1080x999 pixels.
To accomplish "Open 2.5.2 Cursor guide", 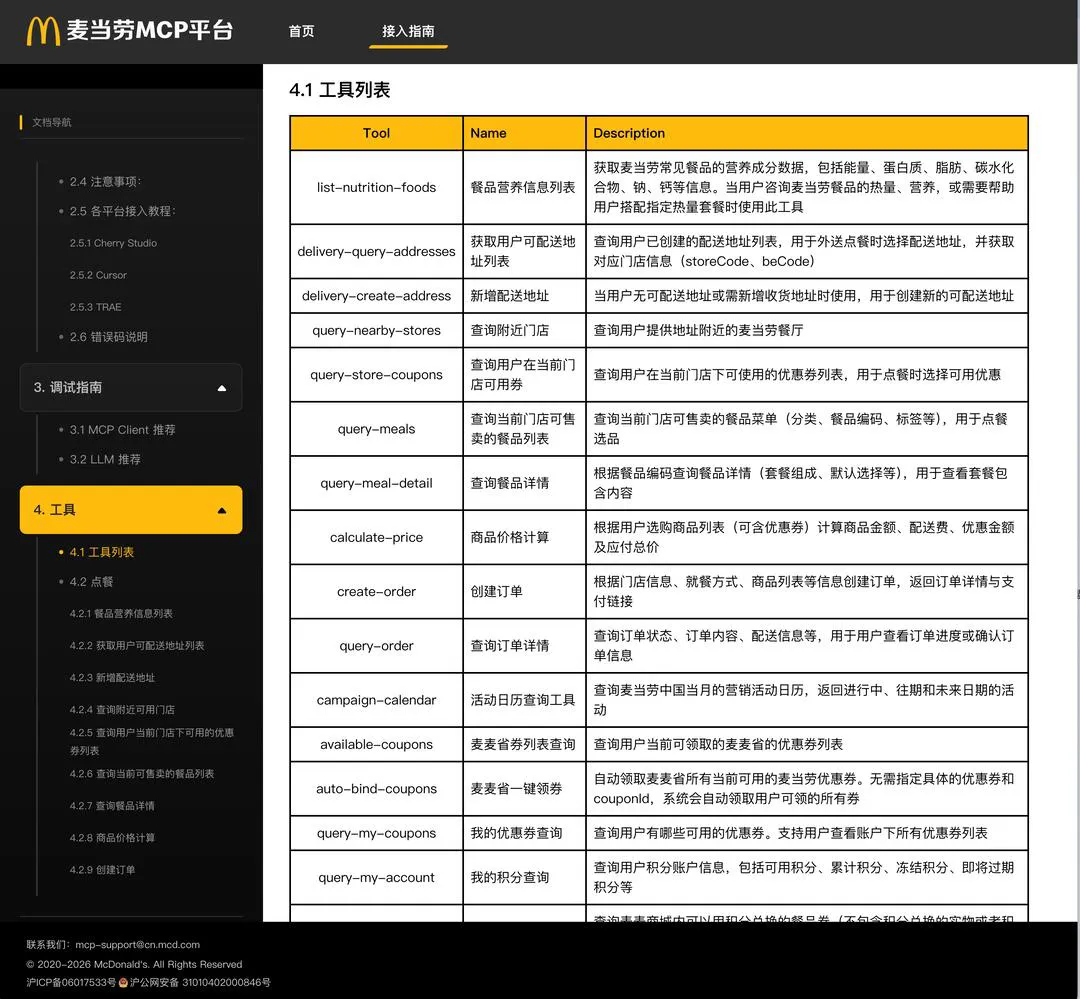I will point(98,275).
